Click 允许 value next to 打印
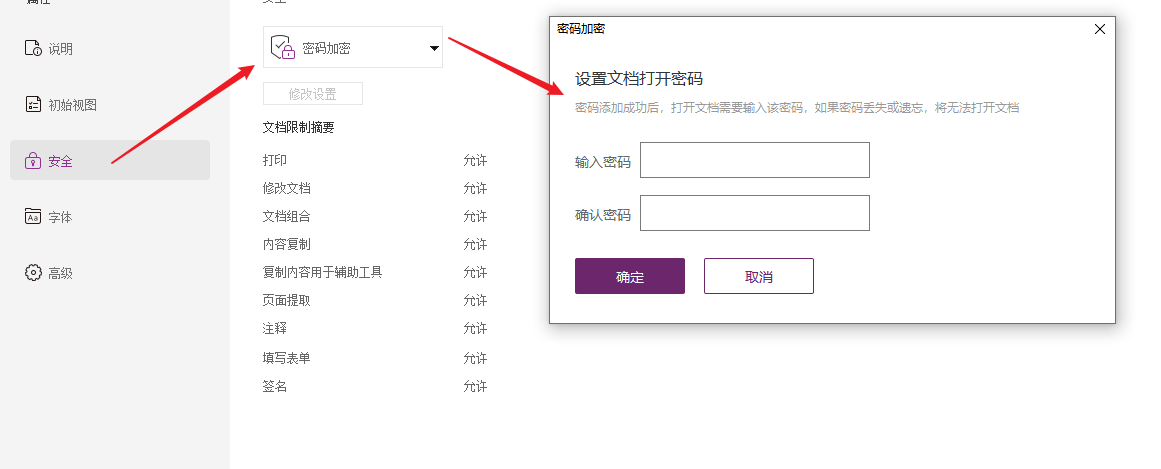This screenshot has height=469, width=1161. click(x=475, y=160)
